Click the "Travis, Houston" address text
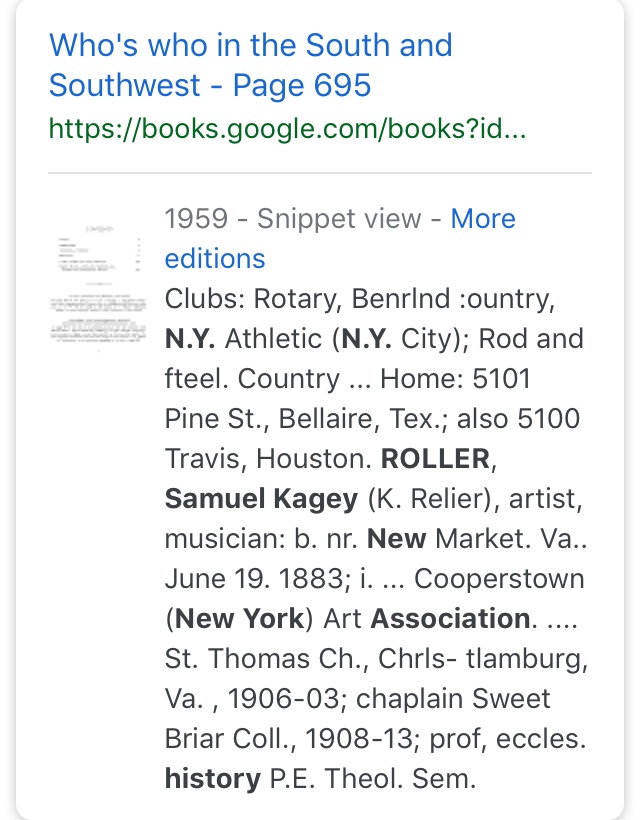Viewport: 640px width, 820px height. pyautogui.click(x=268, y=459)
